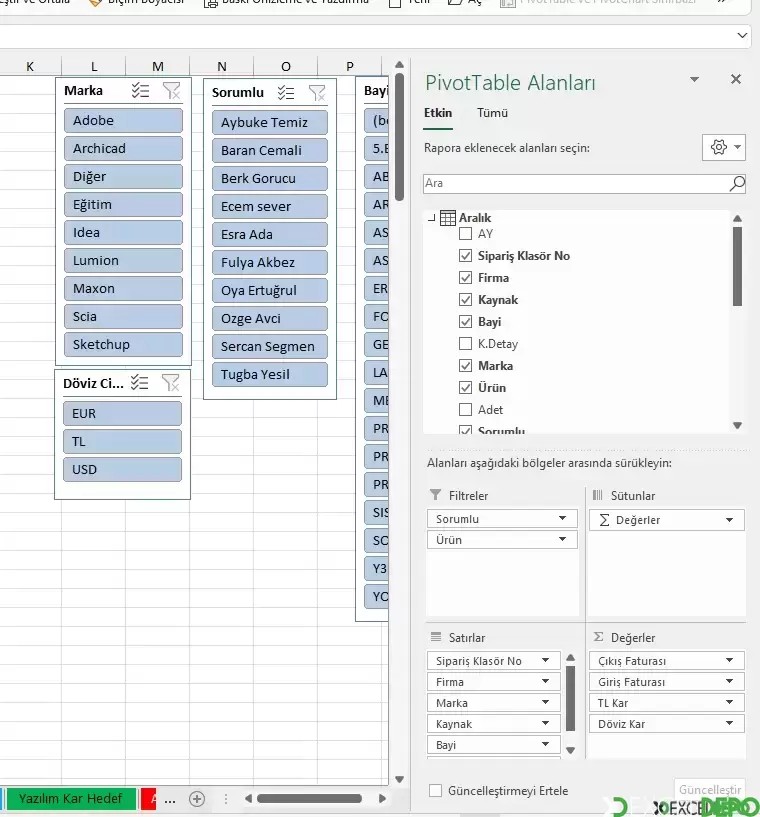
Task: Open Değerler column field dropdown
Action: tap(729, 520)
